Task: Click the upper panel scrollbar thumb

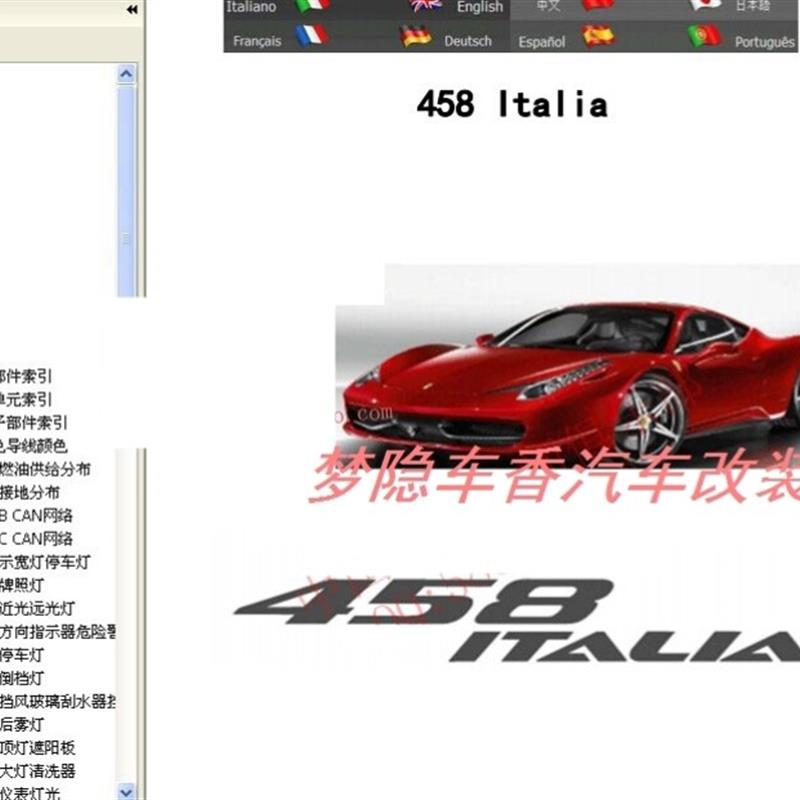Action: click(x=126, y=191)
